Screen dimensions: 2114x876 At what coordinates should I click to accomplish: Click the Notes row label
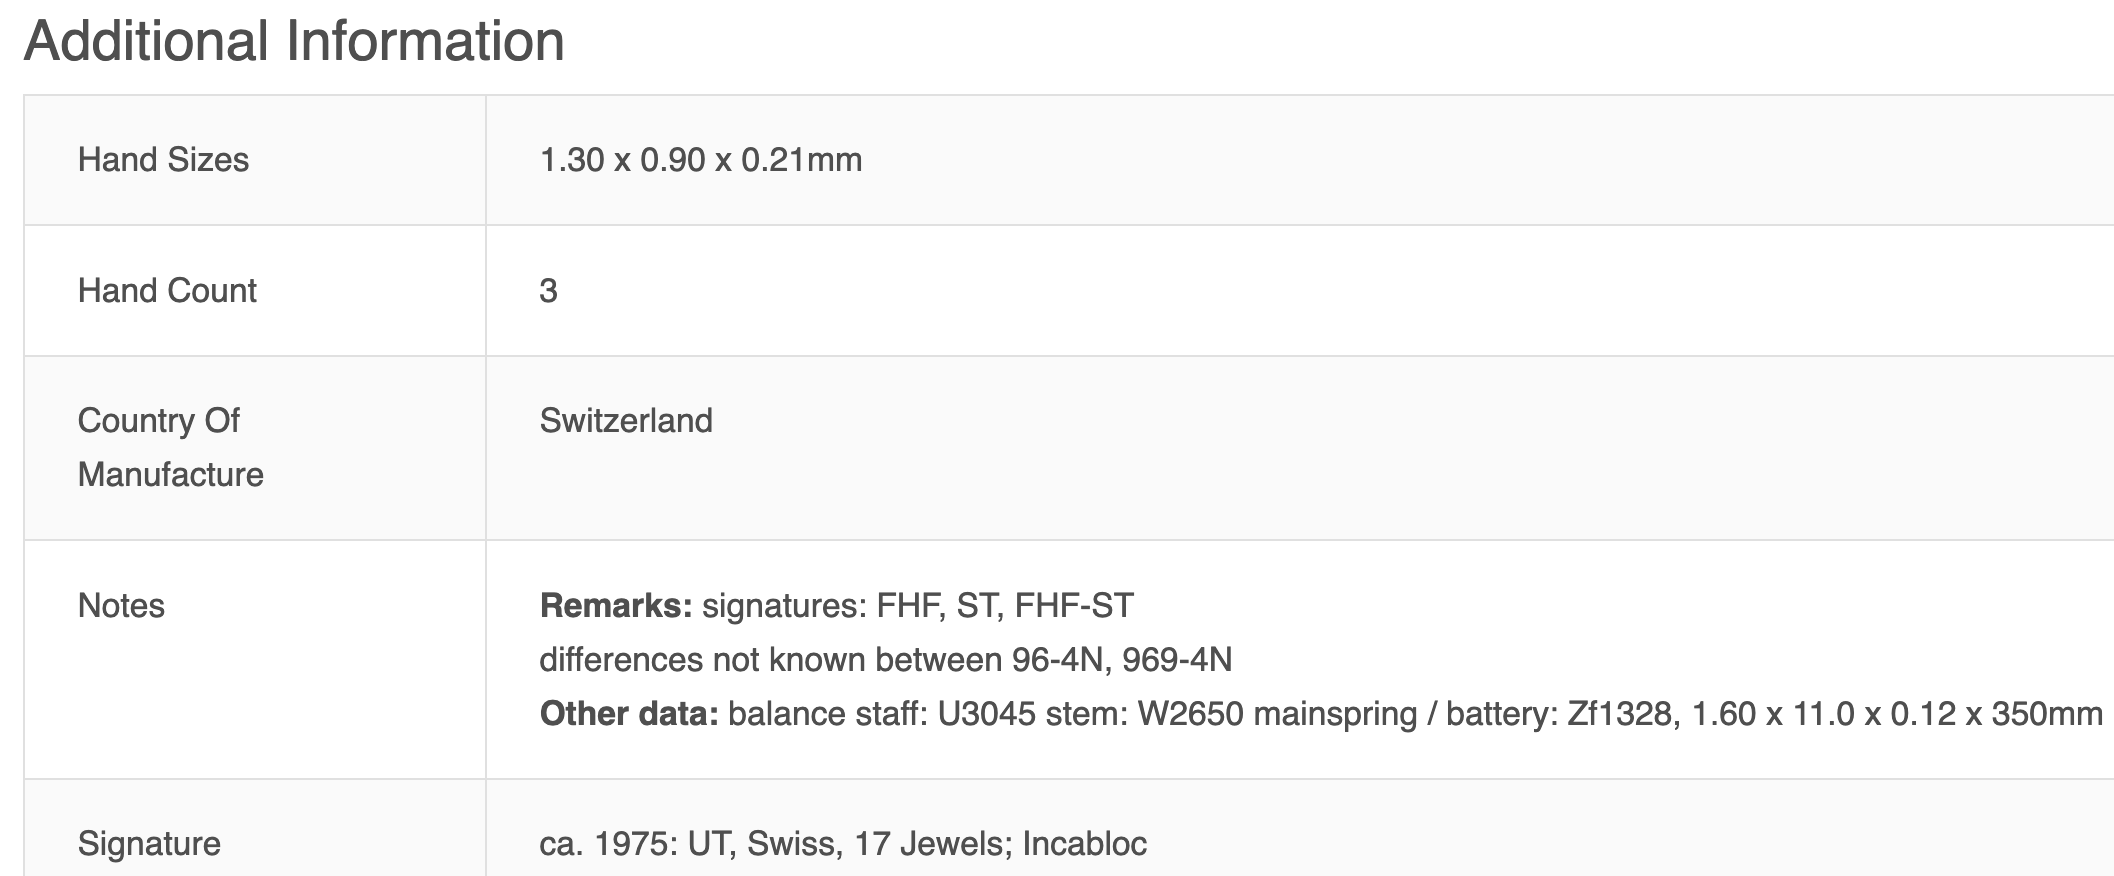tap(121, 606)
